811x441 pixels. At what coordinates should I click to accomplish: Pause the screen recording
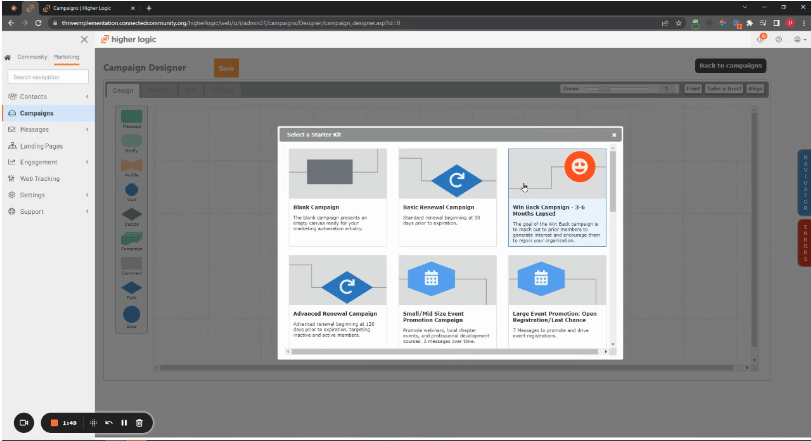click(x=124, y=423)
